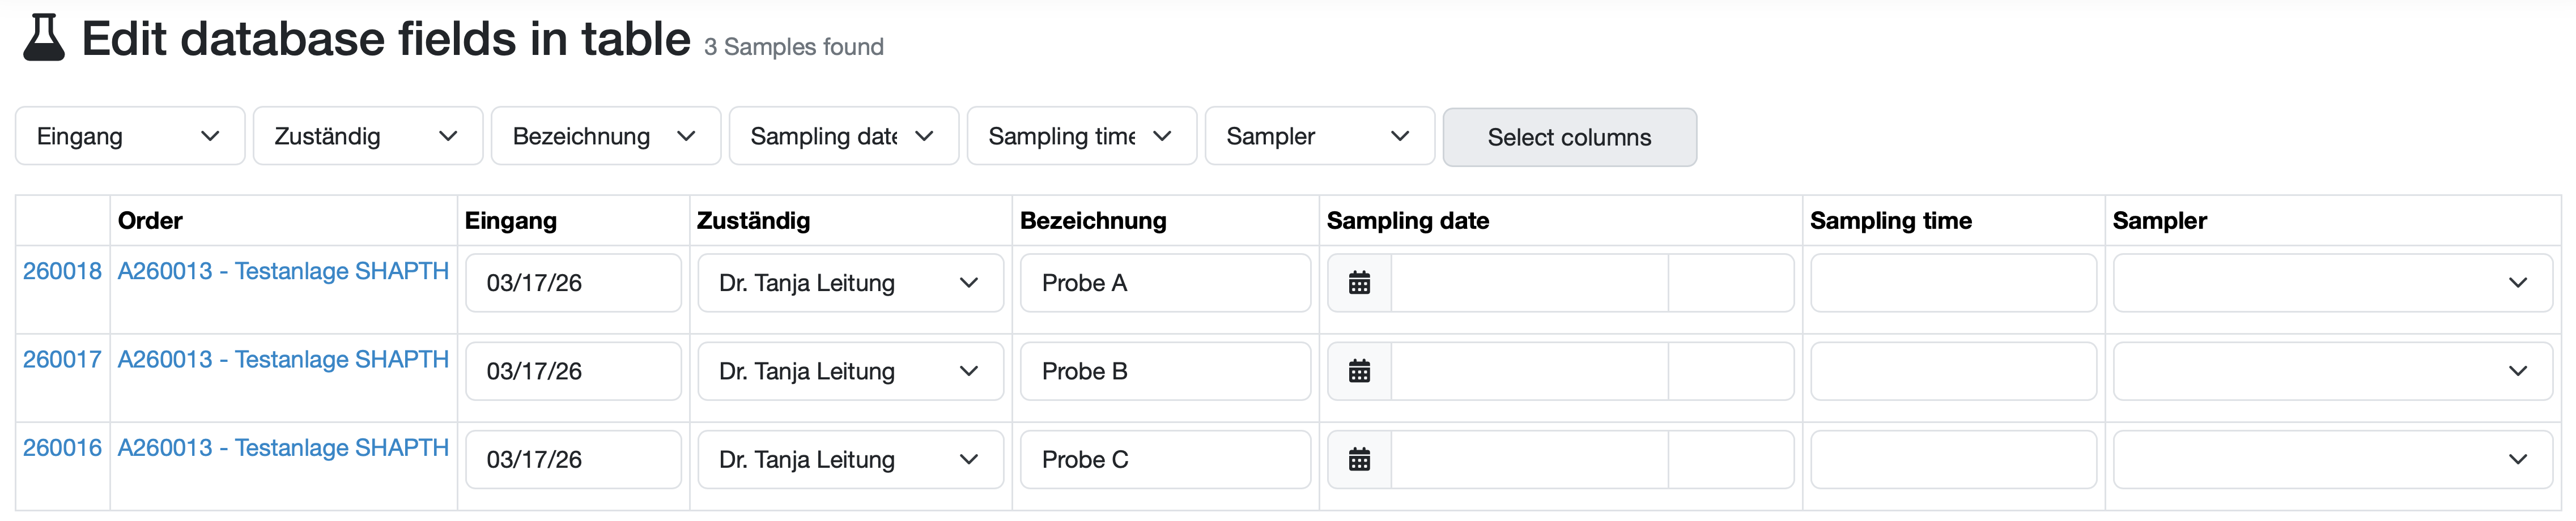Open the Eingang column selector dropdown

tap(129, 136)
